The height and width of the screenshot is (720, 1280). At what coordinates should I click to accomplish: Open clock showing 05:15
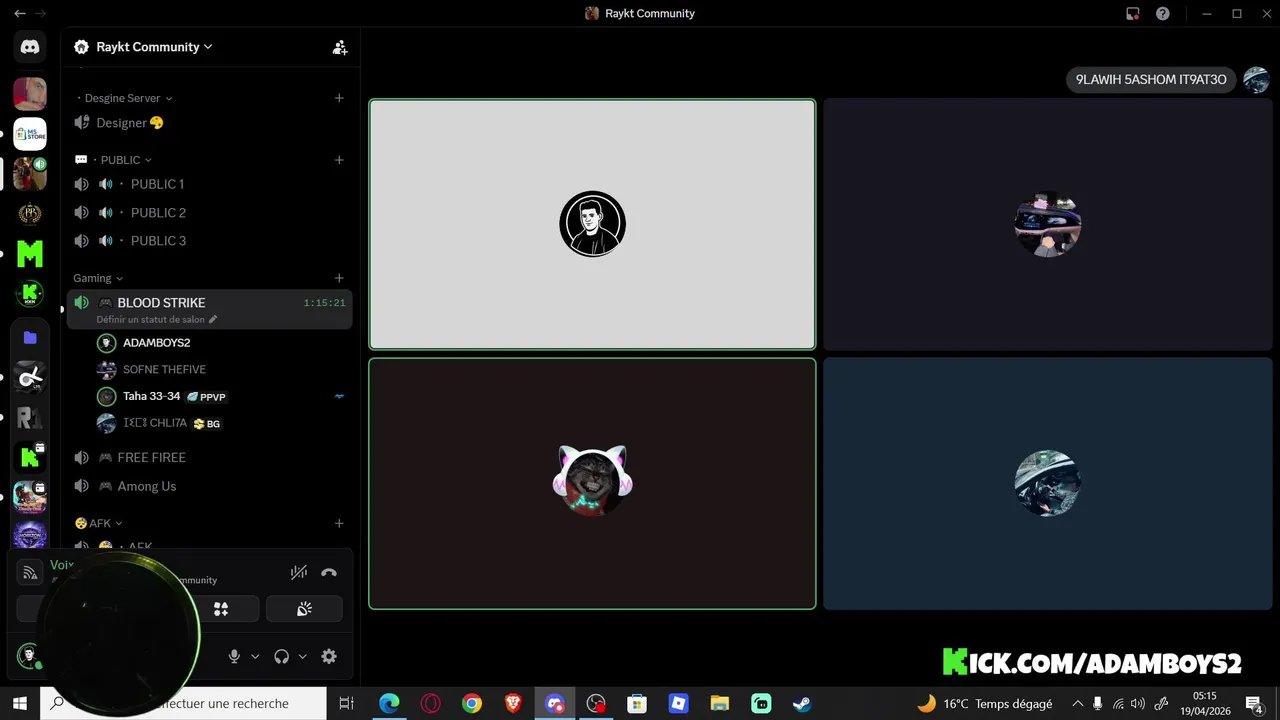coord(1204,703)
